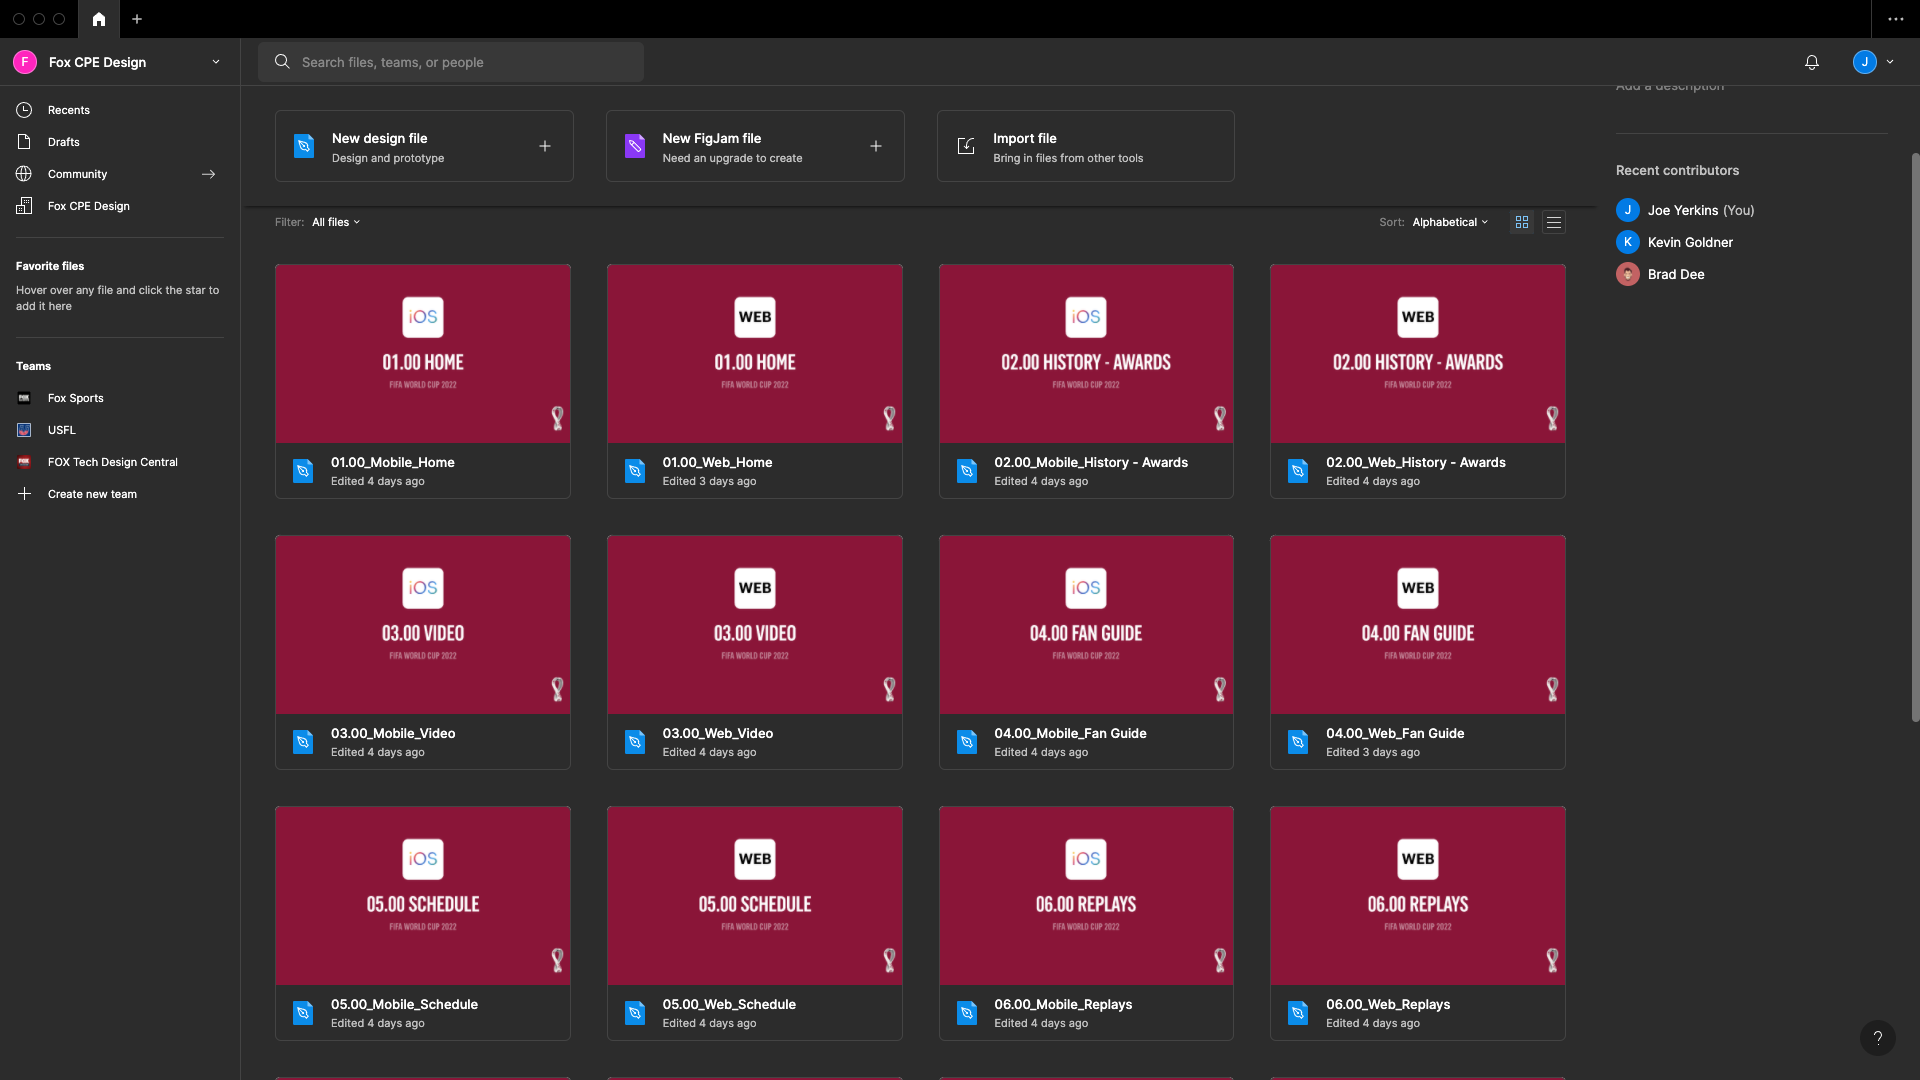
Task: Click file icon next to 06.00_Web_Replays
Action: tap(1298, 1013)
